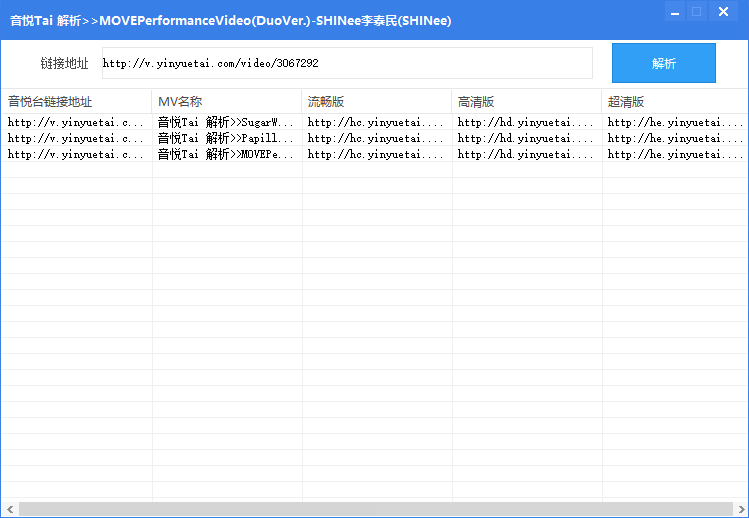Select third row's 超清版 he.yinyuetai link
The height and width of the screenshot is (518, 749).
675,154
